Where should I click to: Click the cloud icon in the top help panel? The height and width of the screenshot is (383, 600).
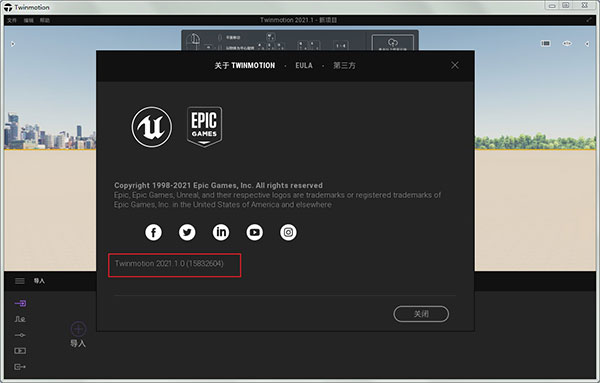point(393,42)
